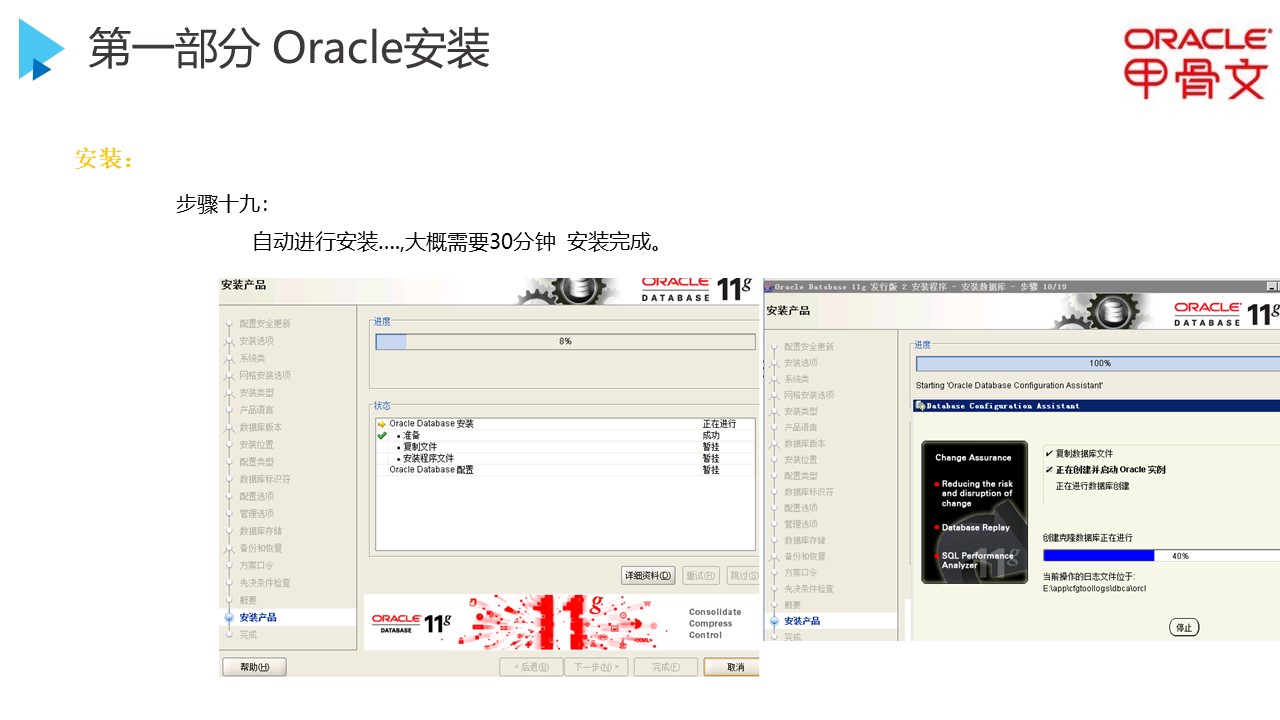Viewport: 1280px width, 720px height.
Task: Click the 8% installation progress bar
Action: (x=565, y=341)
